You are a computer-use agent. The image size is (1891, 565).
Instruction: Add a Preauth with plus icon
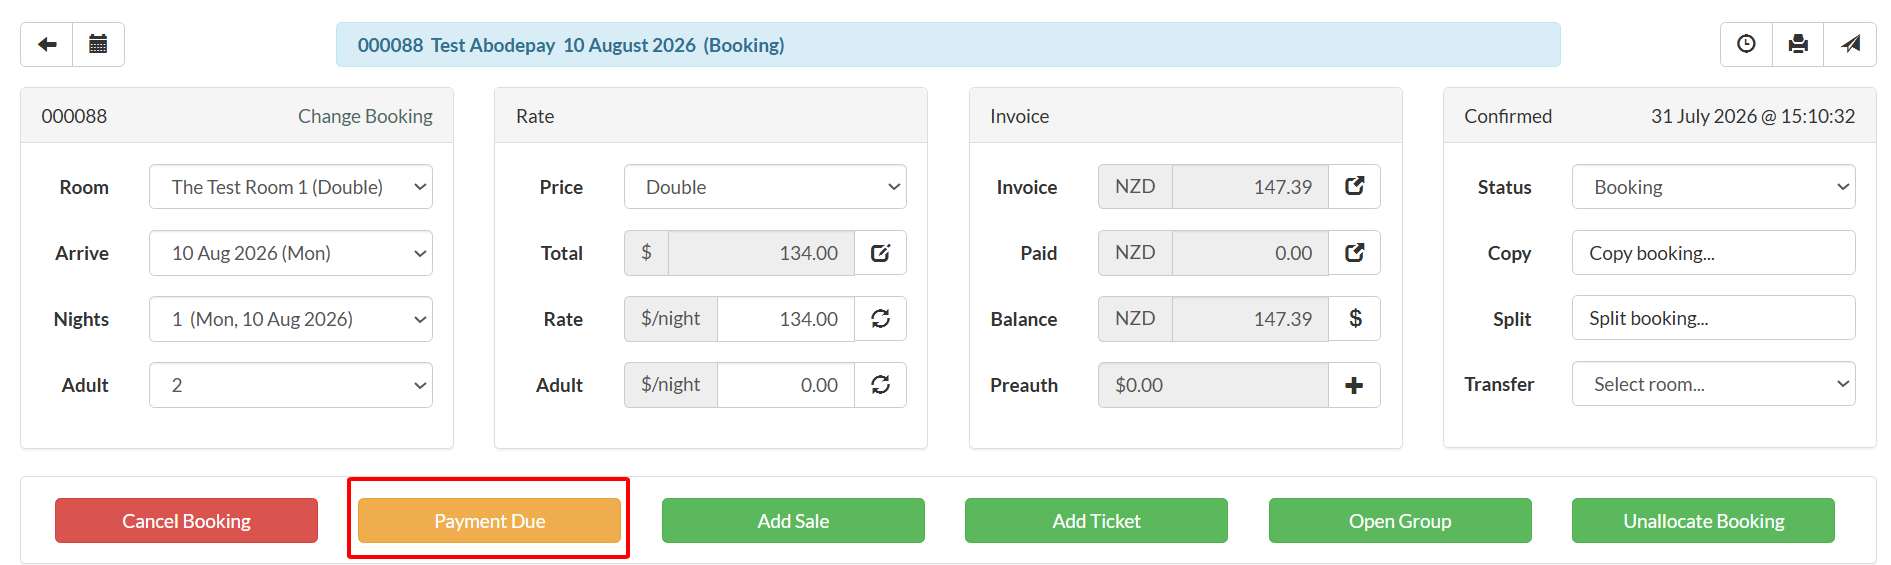point(1354,385)
